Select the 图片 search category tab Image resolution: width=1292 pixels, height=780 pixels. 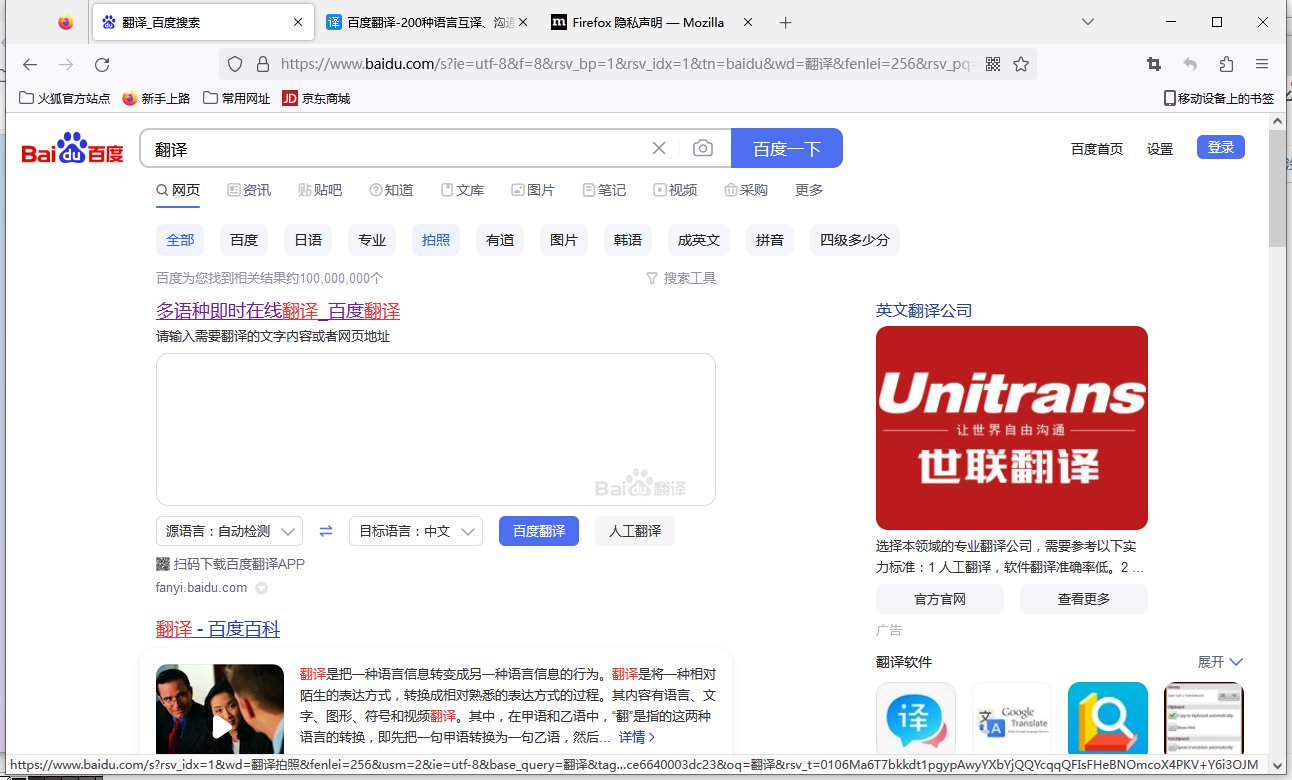point(533,190)
